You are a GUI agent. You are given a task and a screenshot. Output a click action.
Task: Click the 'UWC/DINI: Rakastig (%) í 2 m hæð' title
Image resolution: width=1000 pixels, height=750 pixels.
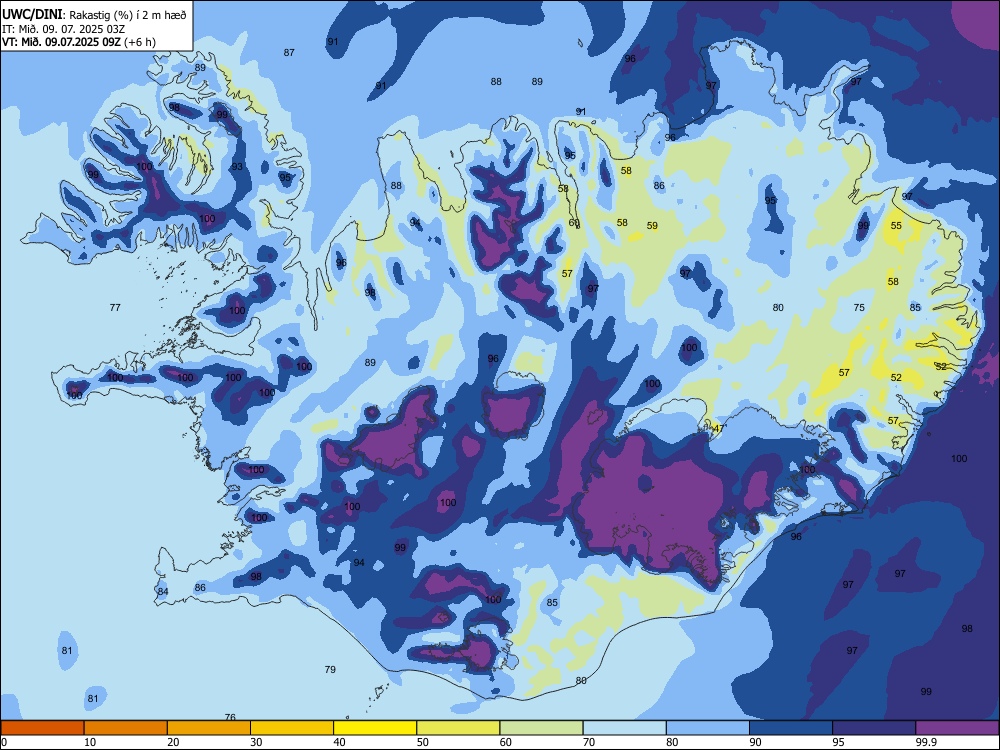coord(94,14)
